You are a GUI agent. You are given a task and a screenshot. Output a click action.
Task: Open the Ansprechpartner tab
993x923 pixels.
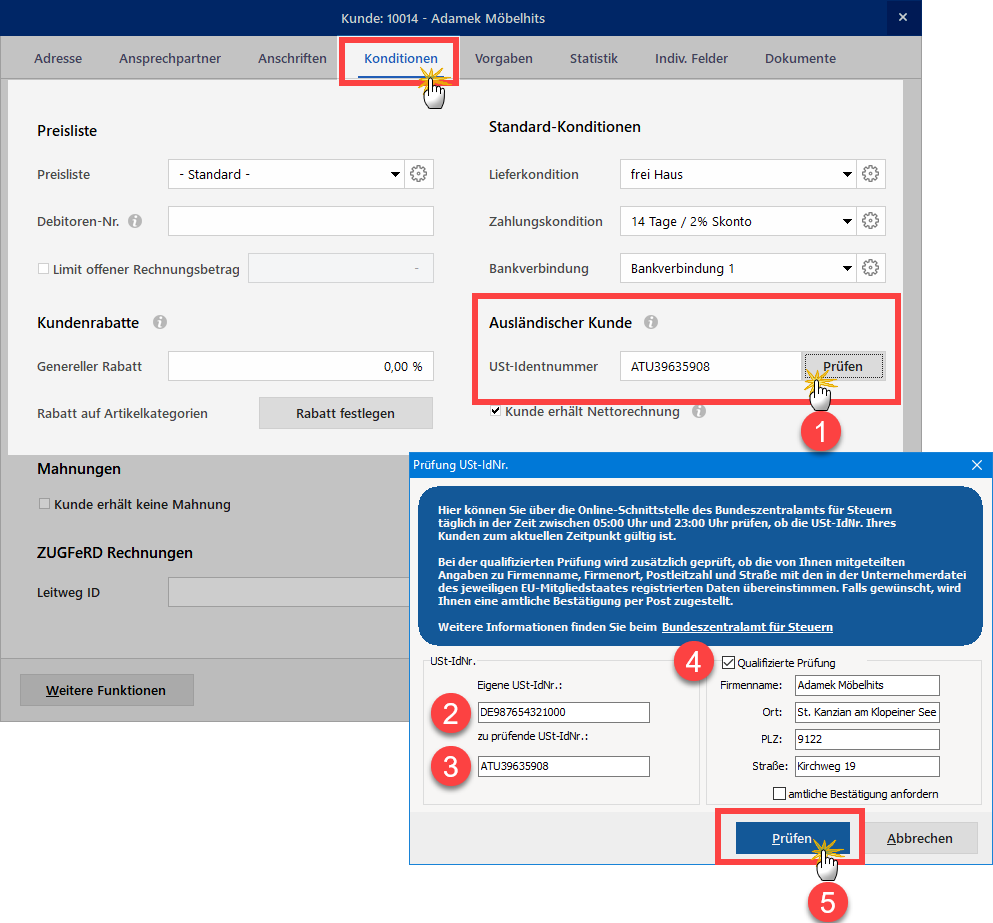click(170, 58)
